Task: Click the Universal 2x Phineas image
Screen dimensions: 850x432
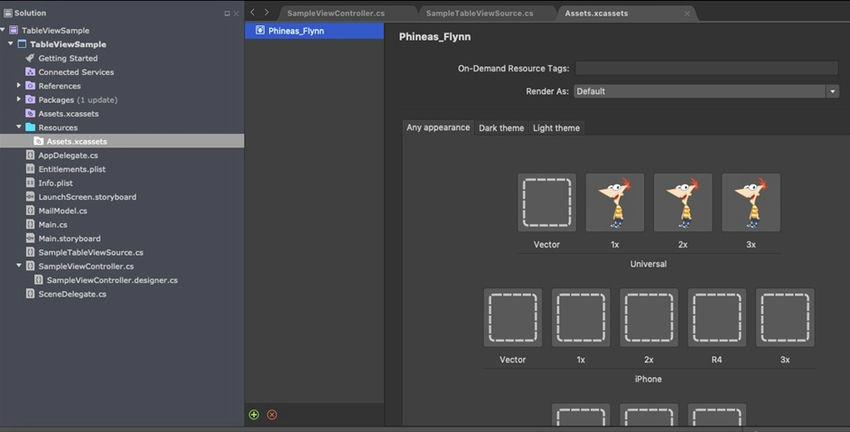Action: [x=683, y=203]
